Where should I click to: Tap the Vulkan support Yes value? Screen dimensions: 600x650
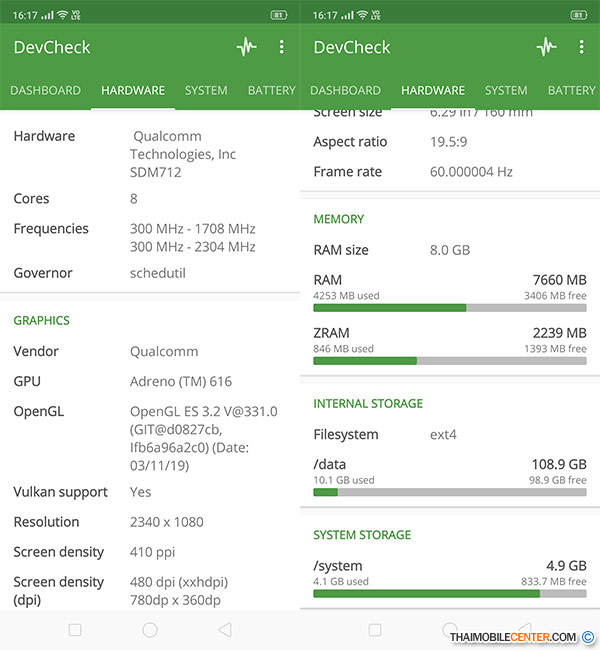click(x=141, y=492)
